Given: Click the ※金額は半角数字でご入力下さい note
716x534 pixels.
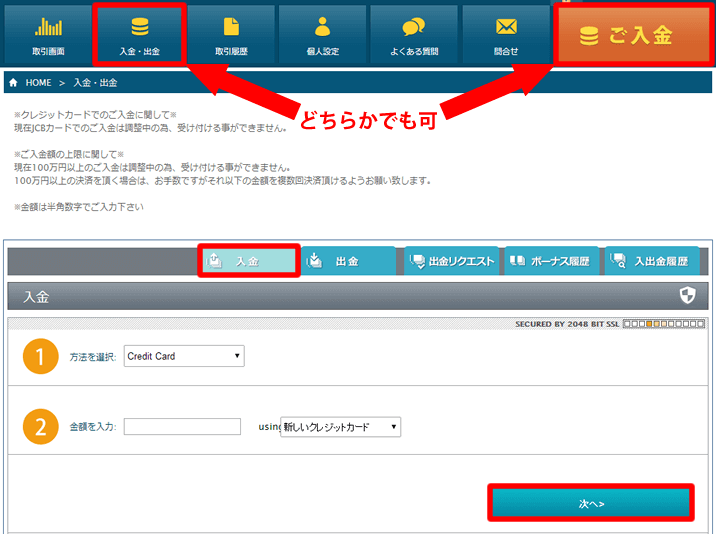Looking at the screenshot, I should 79,207.
